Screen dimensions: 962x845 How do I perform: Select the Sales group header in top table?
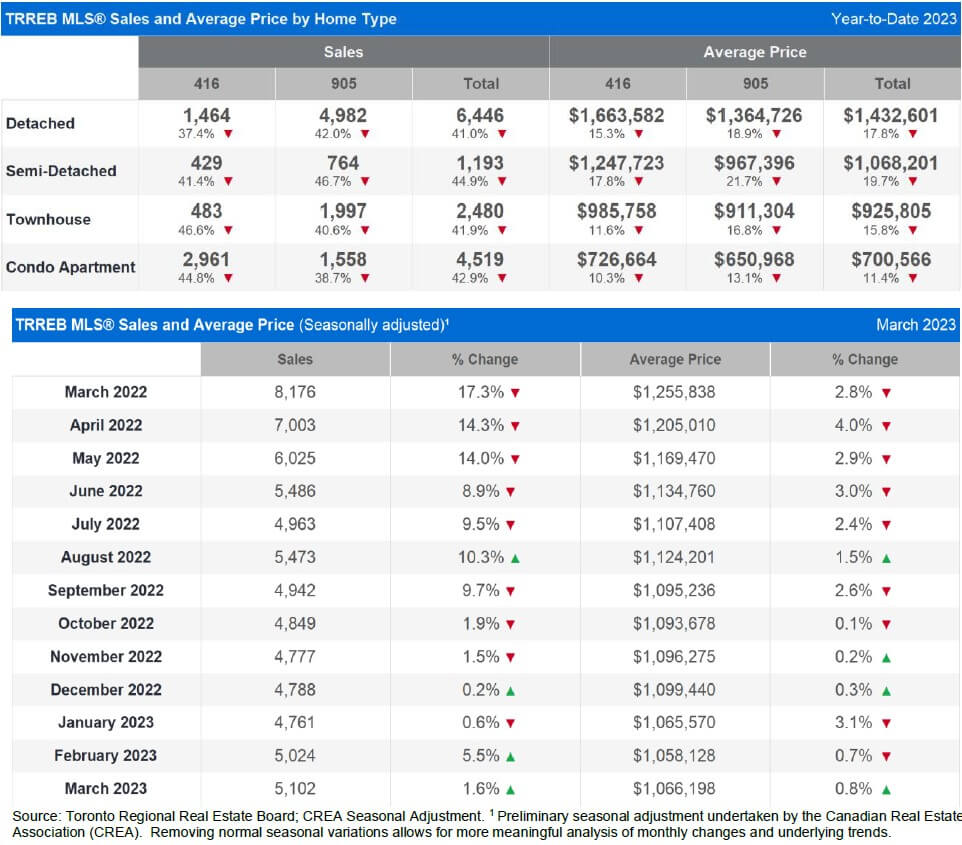point(344,52)
